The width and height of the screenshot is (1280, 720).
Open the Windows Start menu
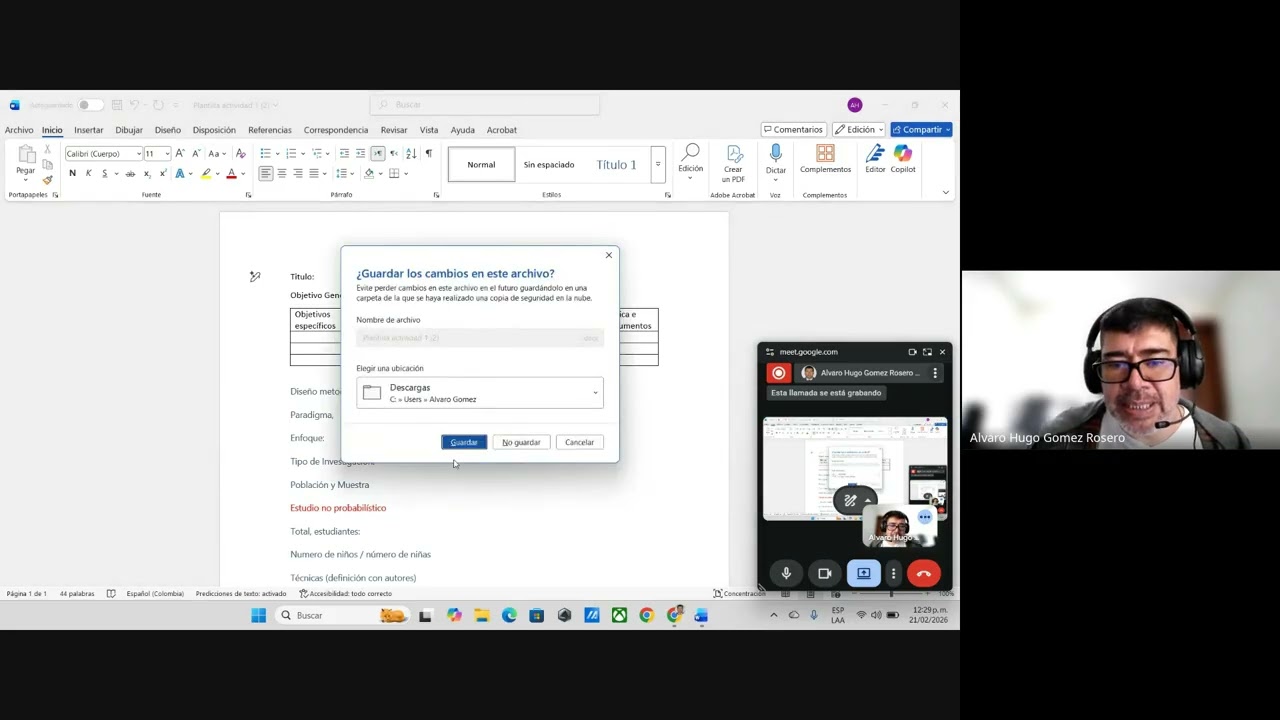258,616
